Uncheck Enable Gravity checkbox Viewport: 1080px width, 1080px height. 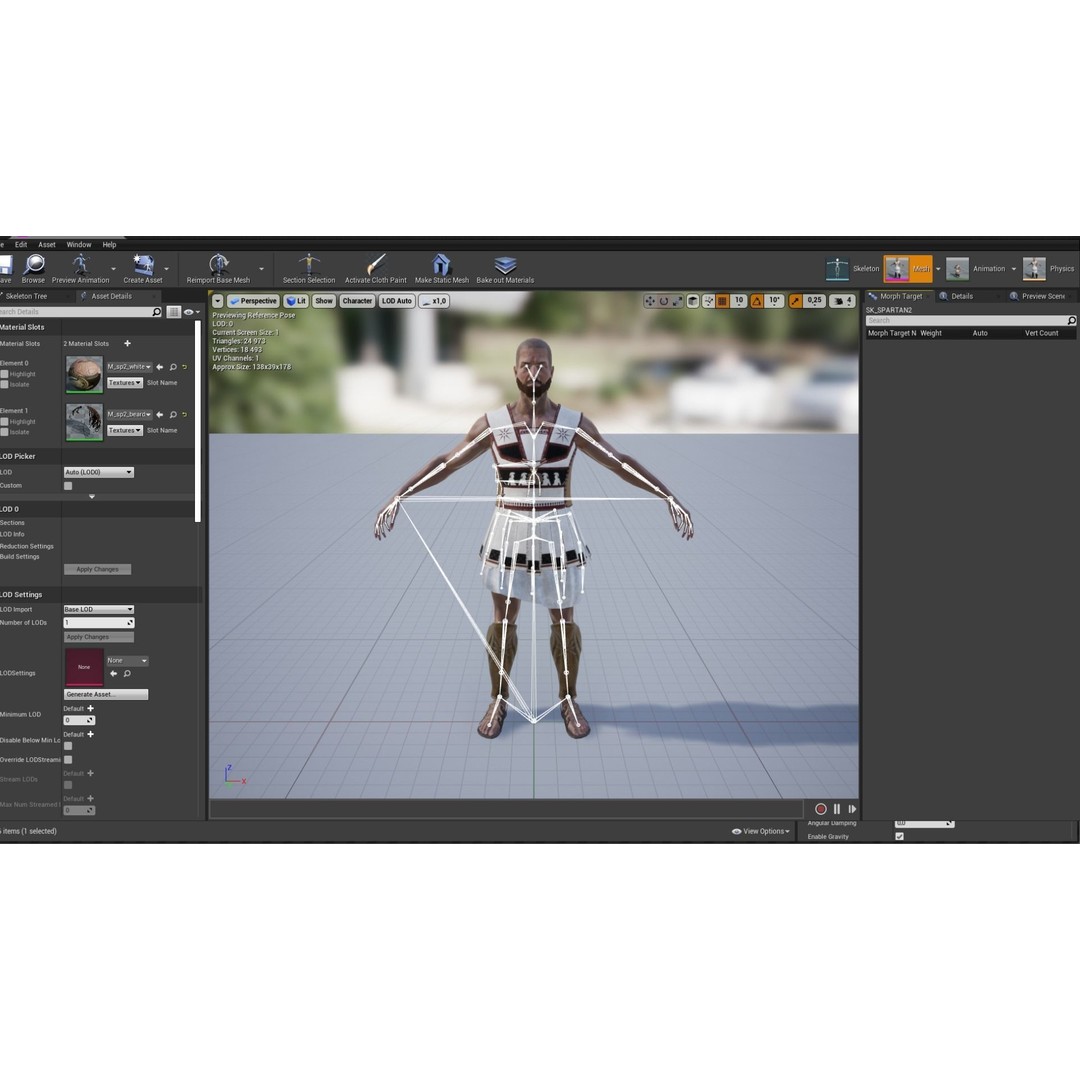pyautogui.click(x=900, y=836)
